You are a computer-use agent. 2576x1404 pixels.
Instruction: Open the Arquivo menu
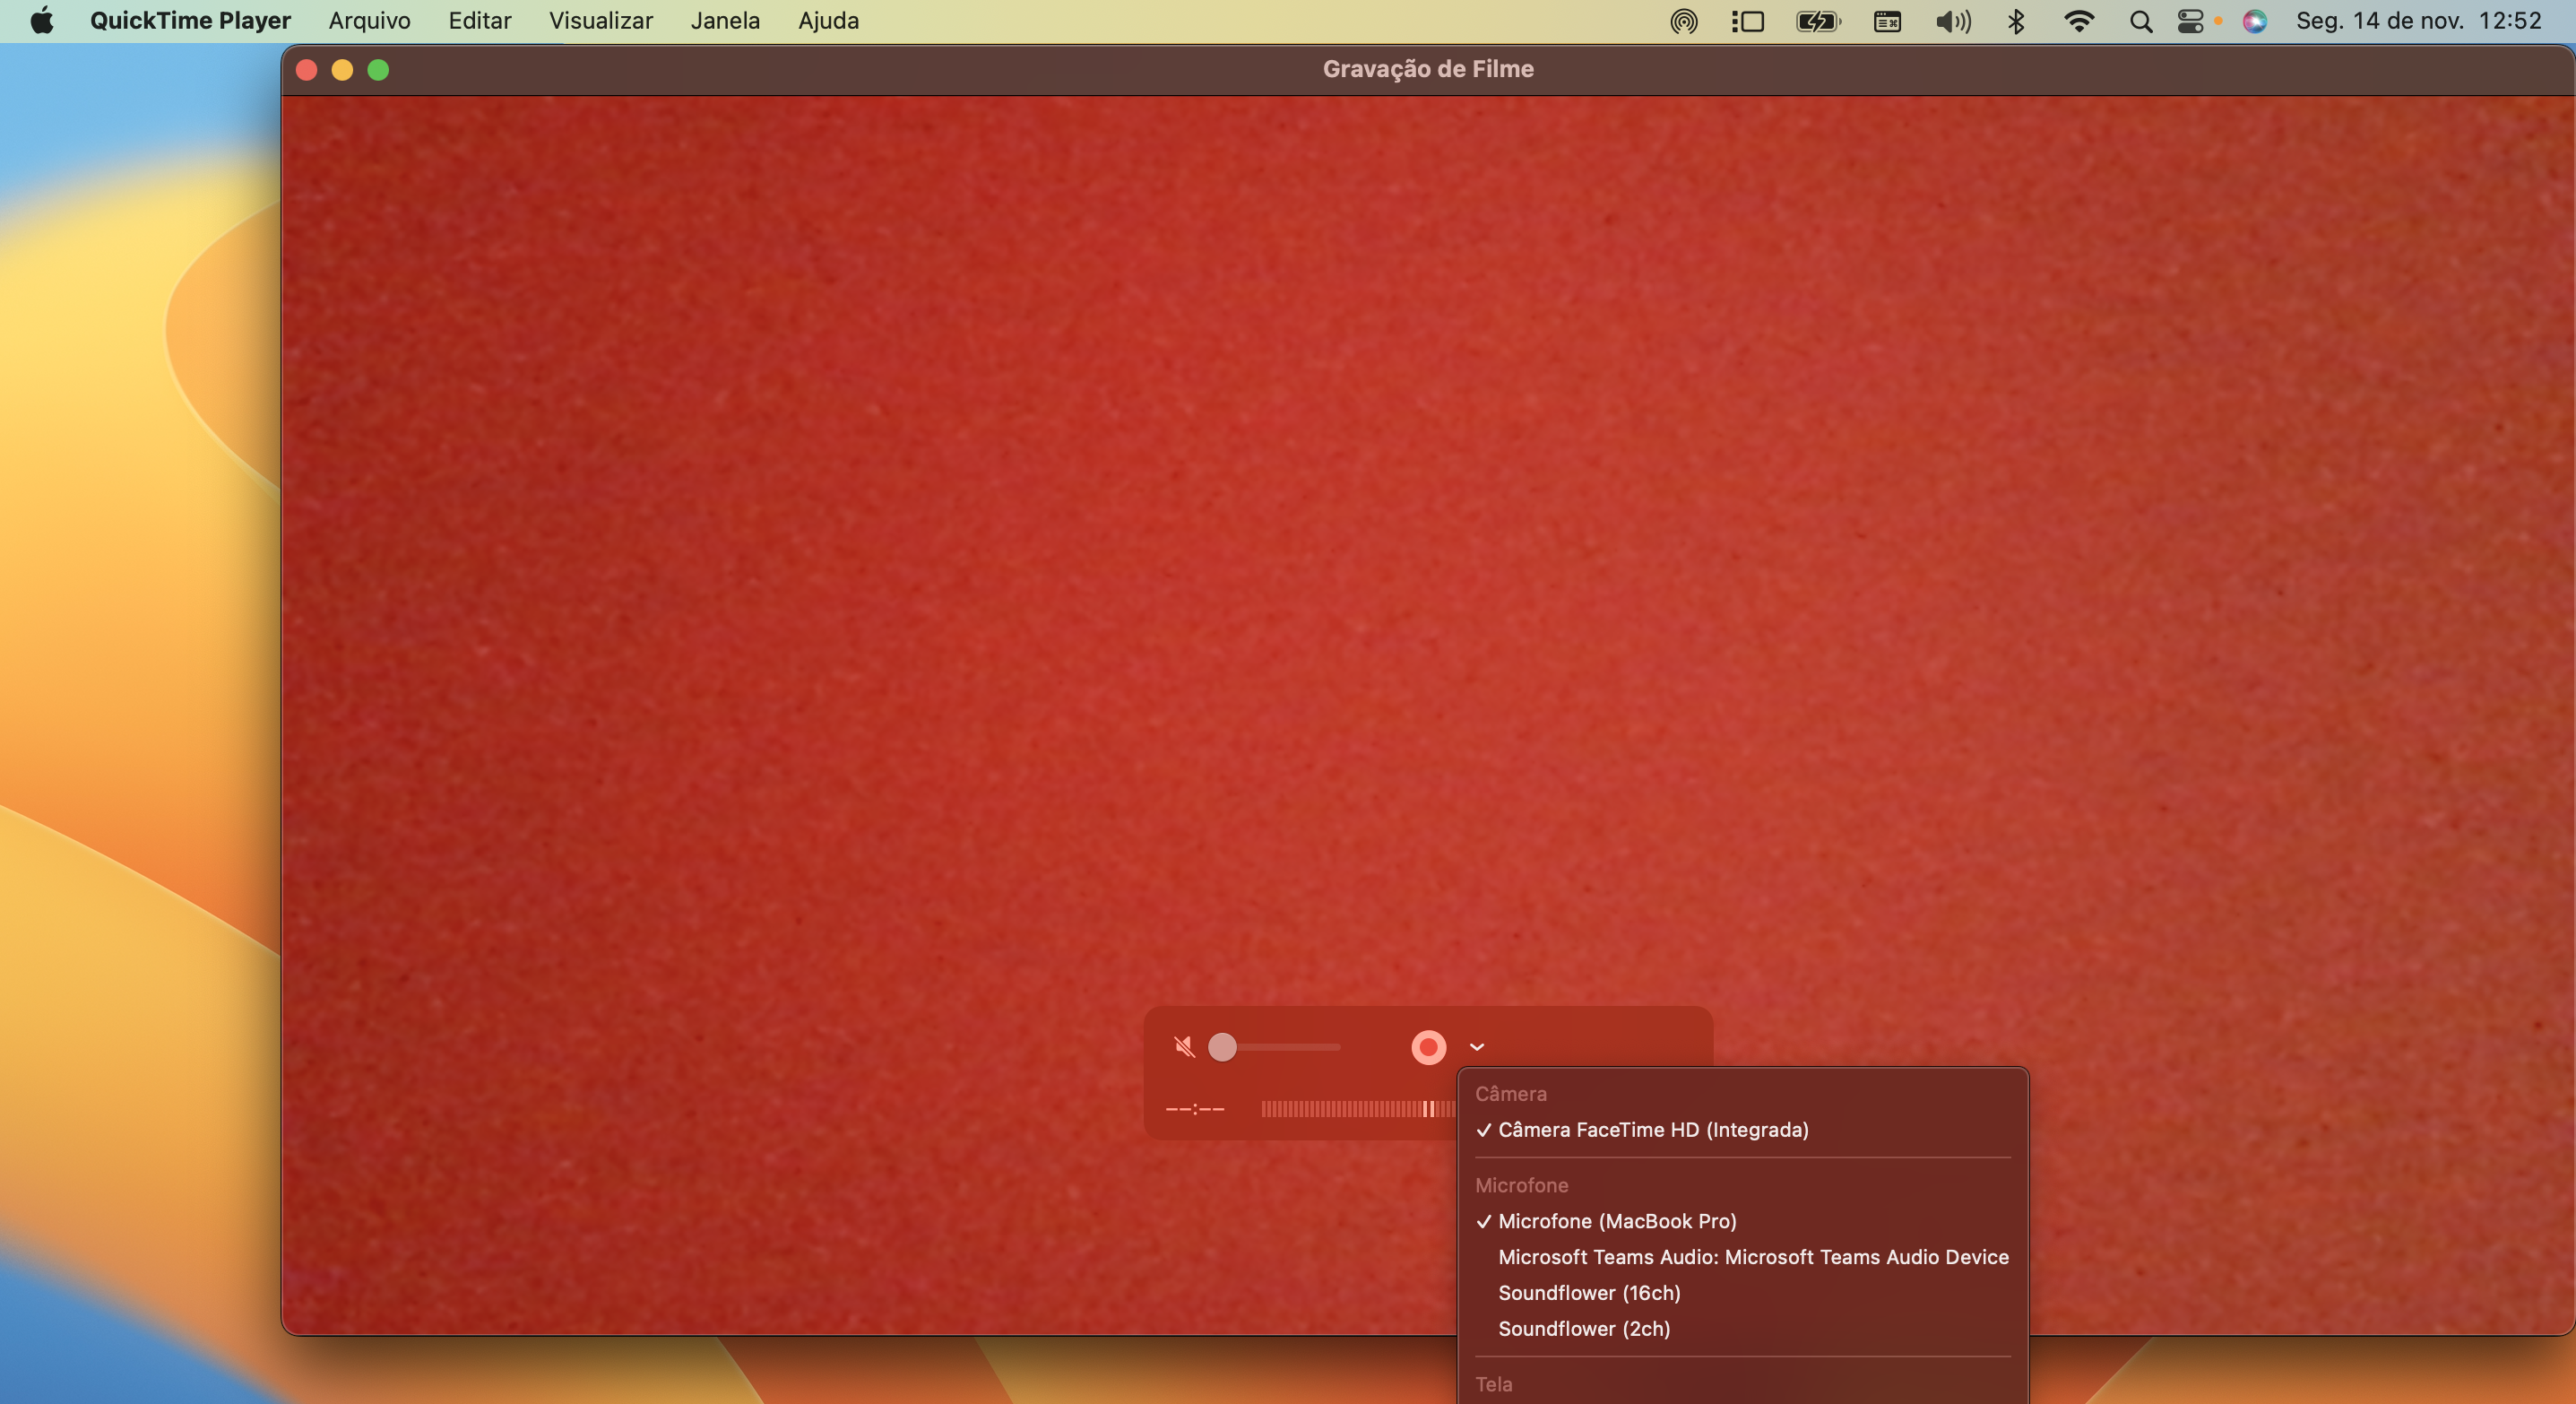click(369, 21)
